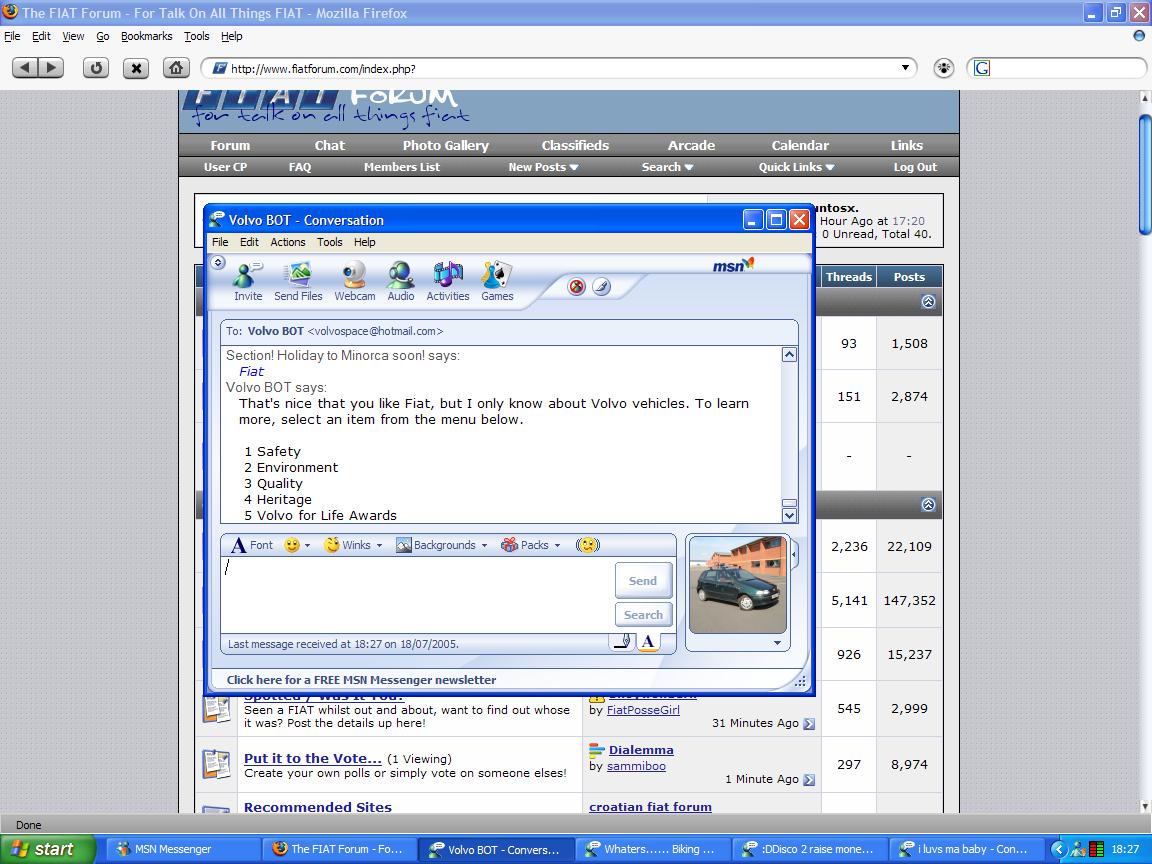Image resolution: width=1152 pixels, height=864 pixels.
Task: Switch to Whaters Biking taskbar conversation
Action: pyautogui.click(x=652, y=849)
